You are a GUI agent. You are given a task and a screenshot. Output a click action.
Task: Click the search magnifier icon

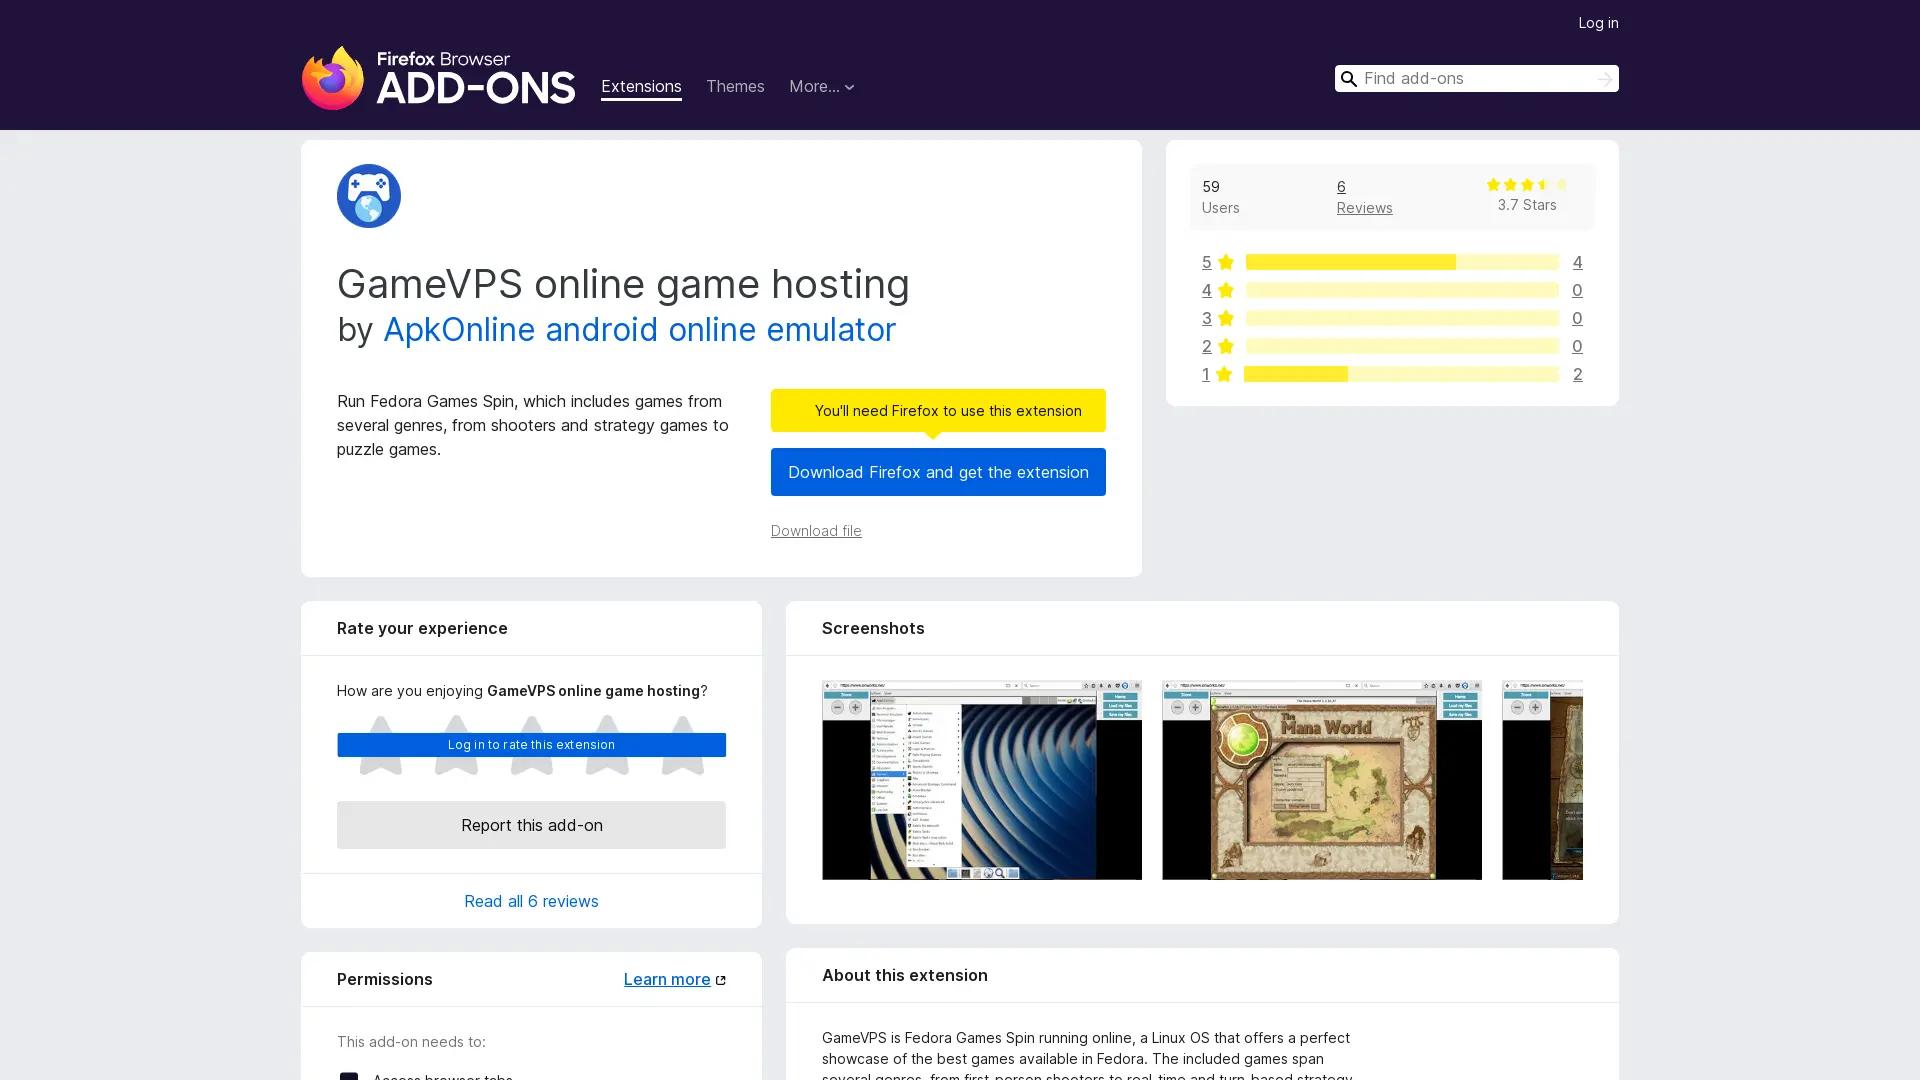click(1348, 78)
